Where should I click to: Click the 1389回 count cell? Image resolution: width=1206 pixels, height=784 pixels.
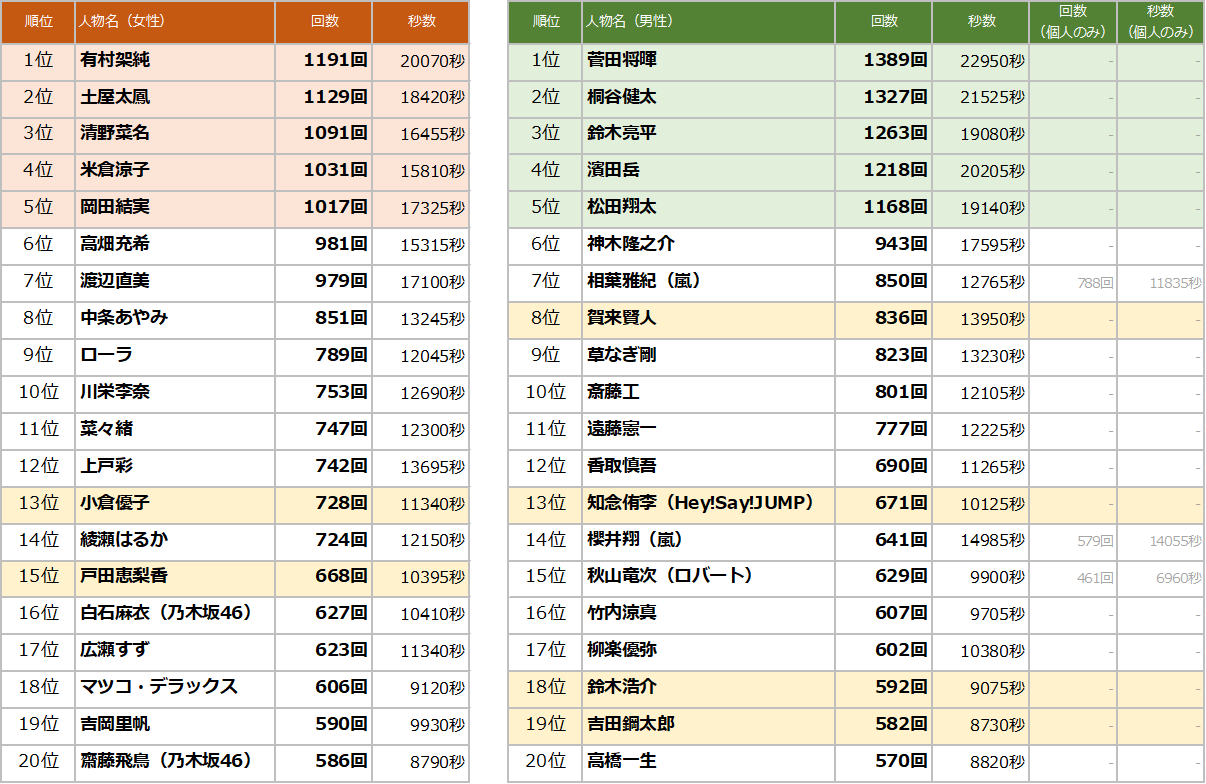pyautogui.click(x=883, y=61)
